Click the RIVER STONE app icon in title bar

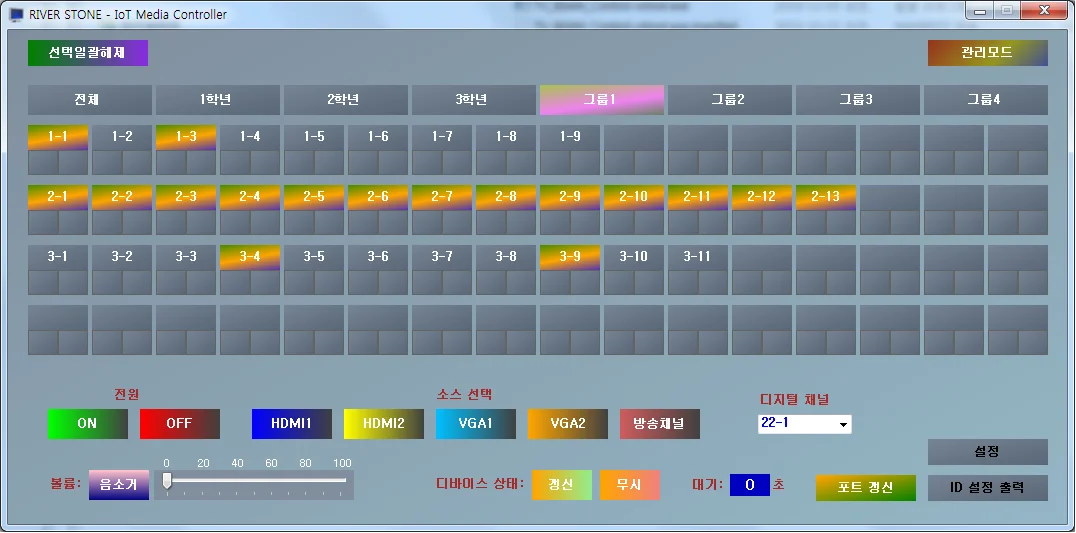(16, 14)
